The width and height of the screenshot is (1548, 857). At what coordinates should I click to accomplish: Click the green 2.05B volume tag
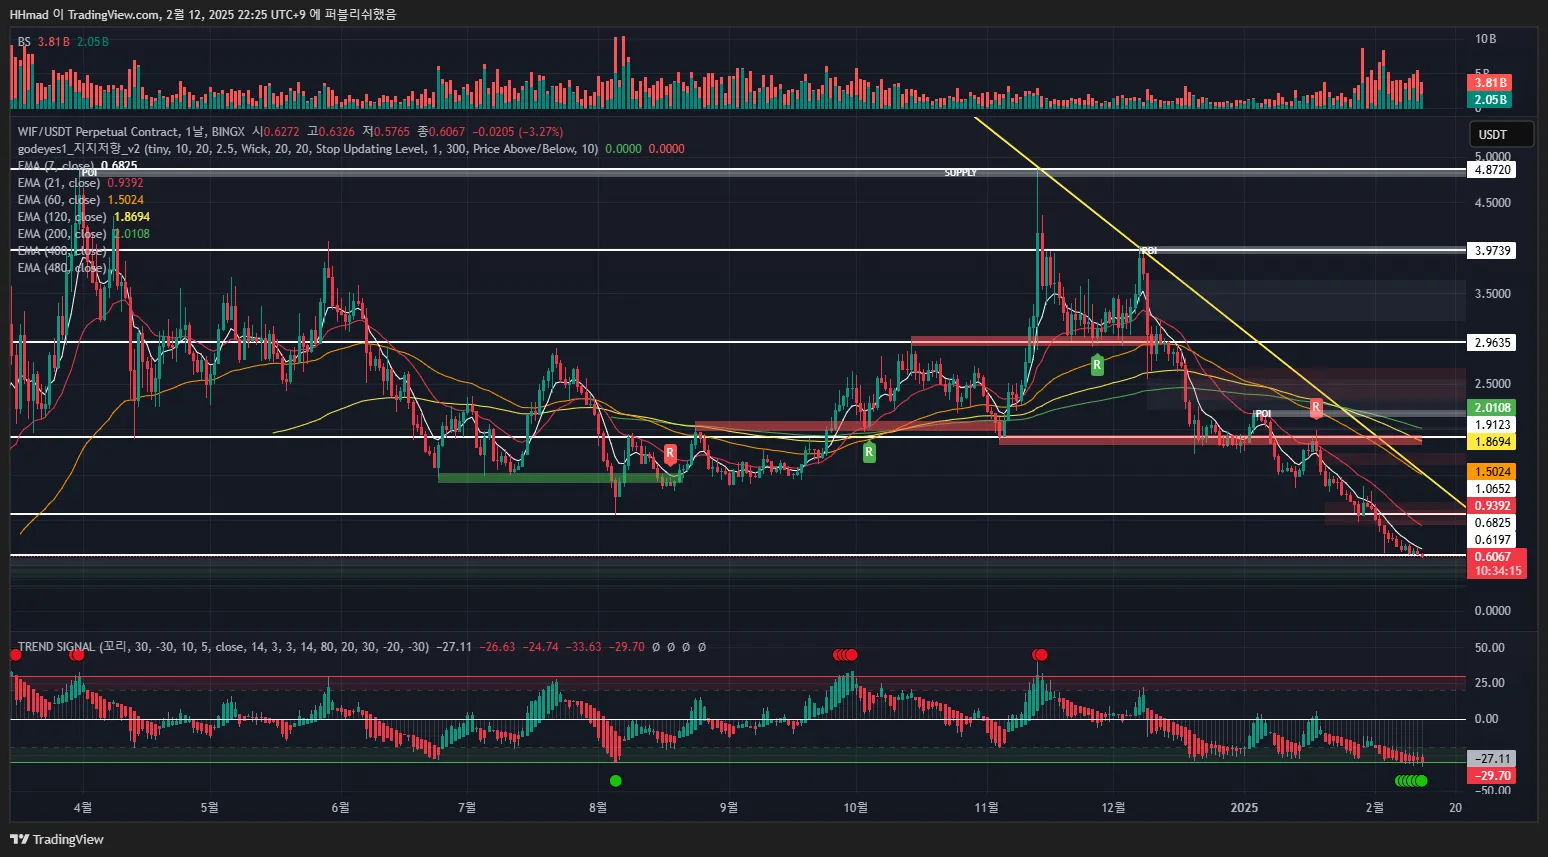(x=1490, y=100)
